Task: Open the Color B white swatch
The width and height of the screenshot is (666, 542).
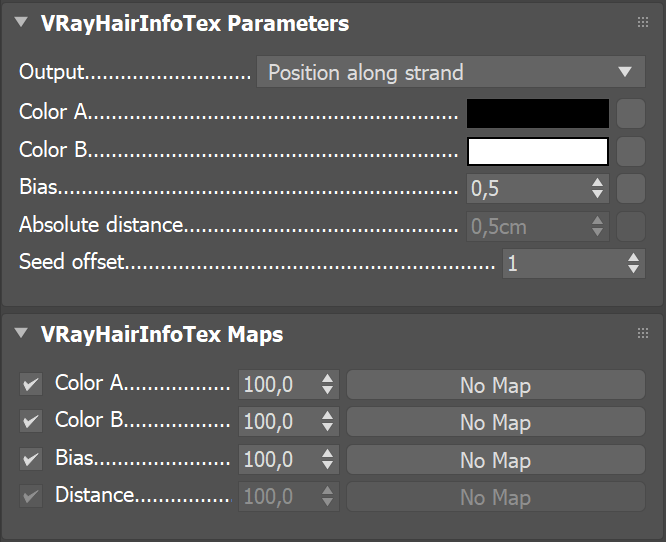Action: (x=538, y=151)
